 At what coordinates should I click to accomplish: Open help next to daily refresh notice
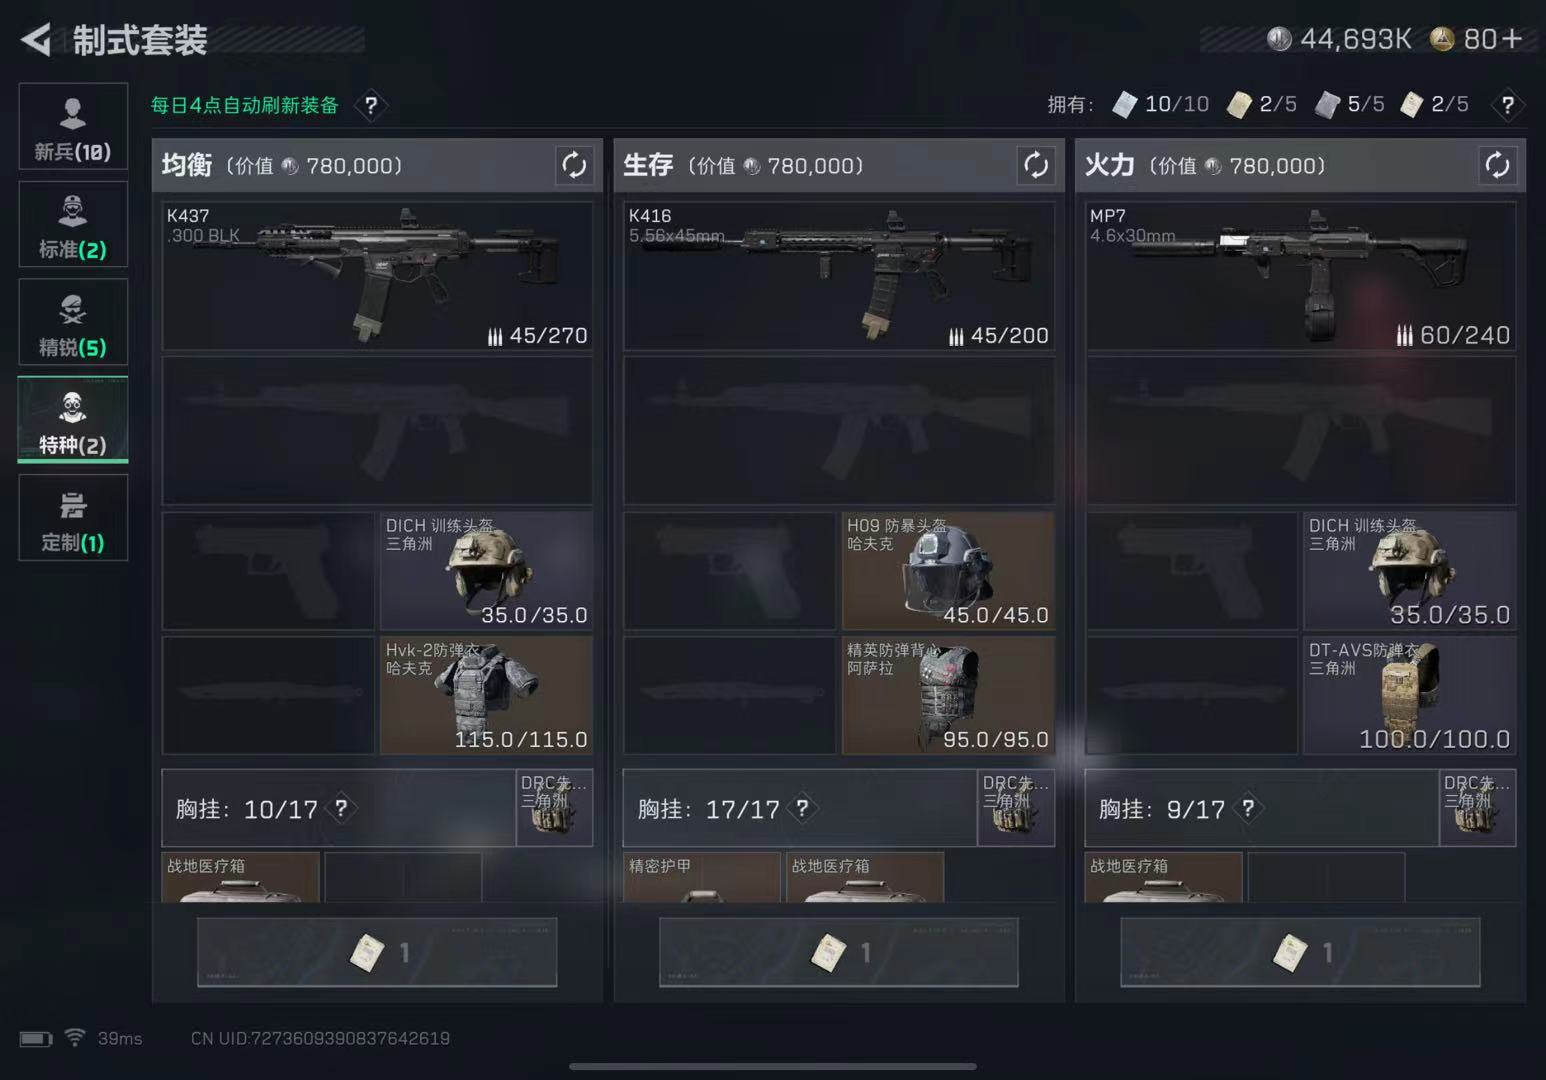tap(371, 105)
